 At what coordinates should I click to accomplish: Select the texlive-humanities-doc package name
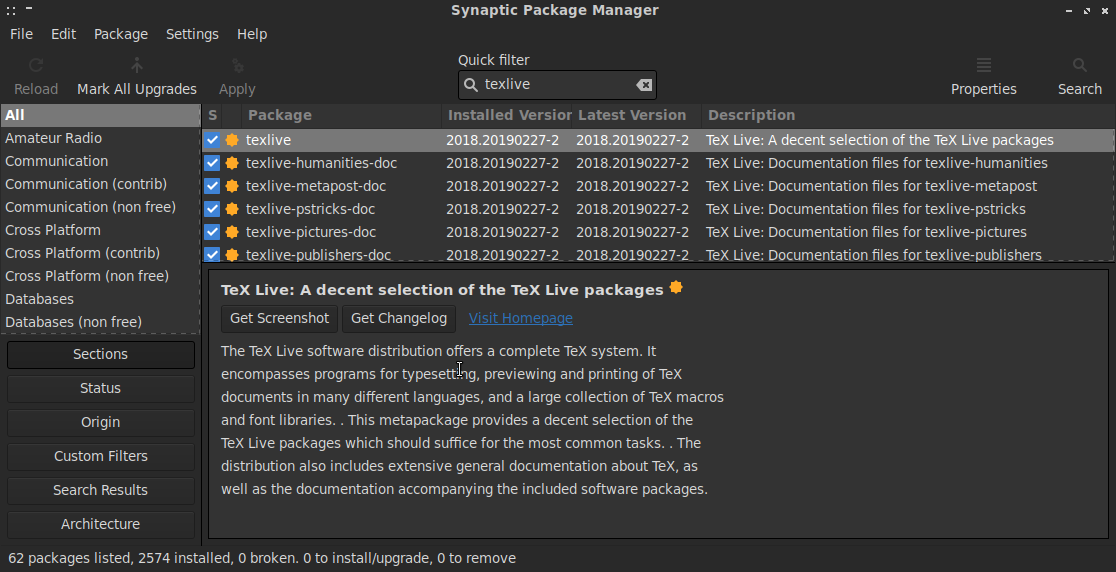pyautogui.click(x=321, y=163)
